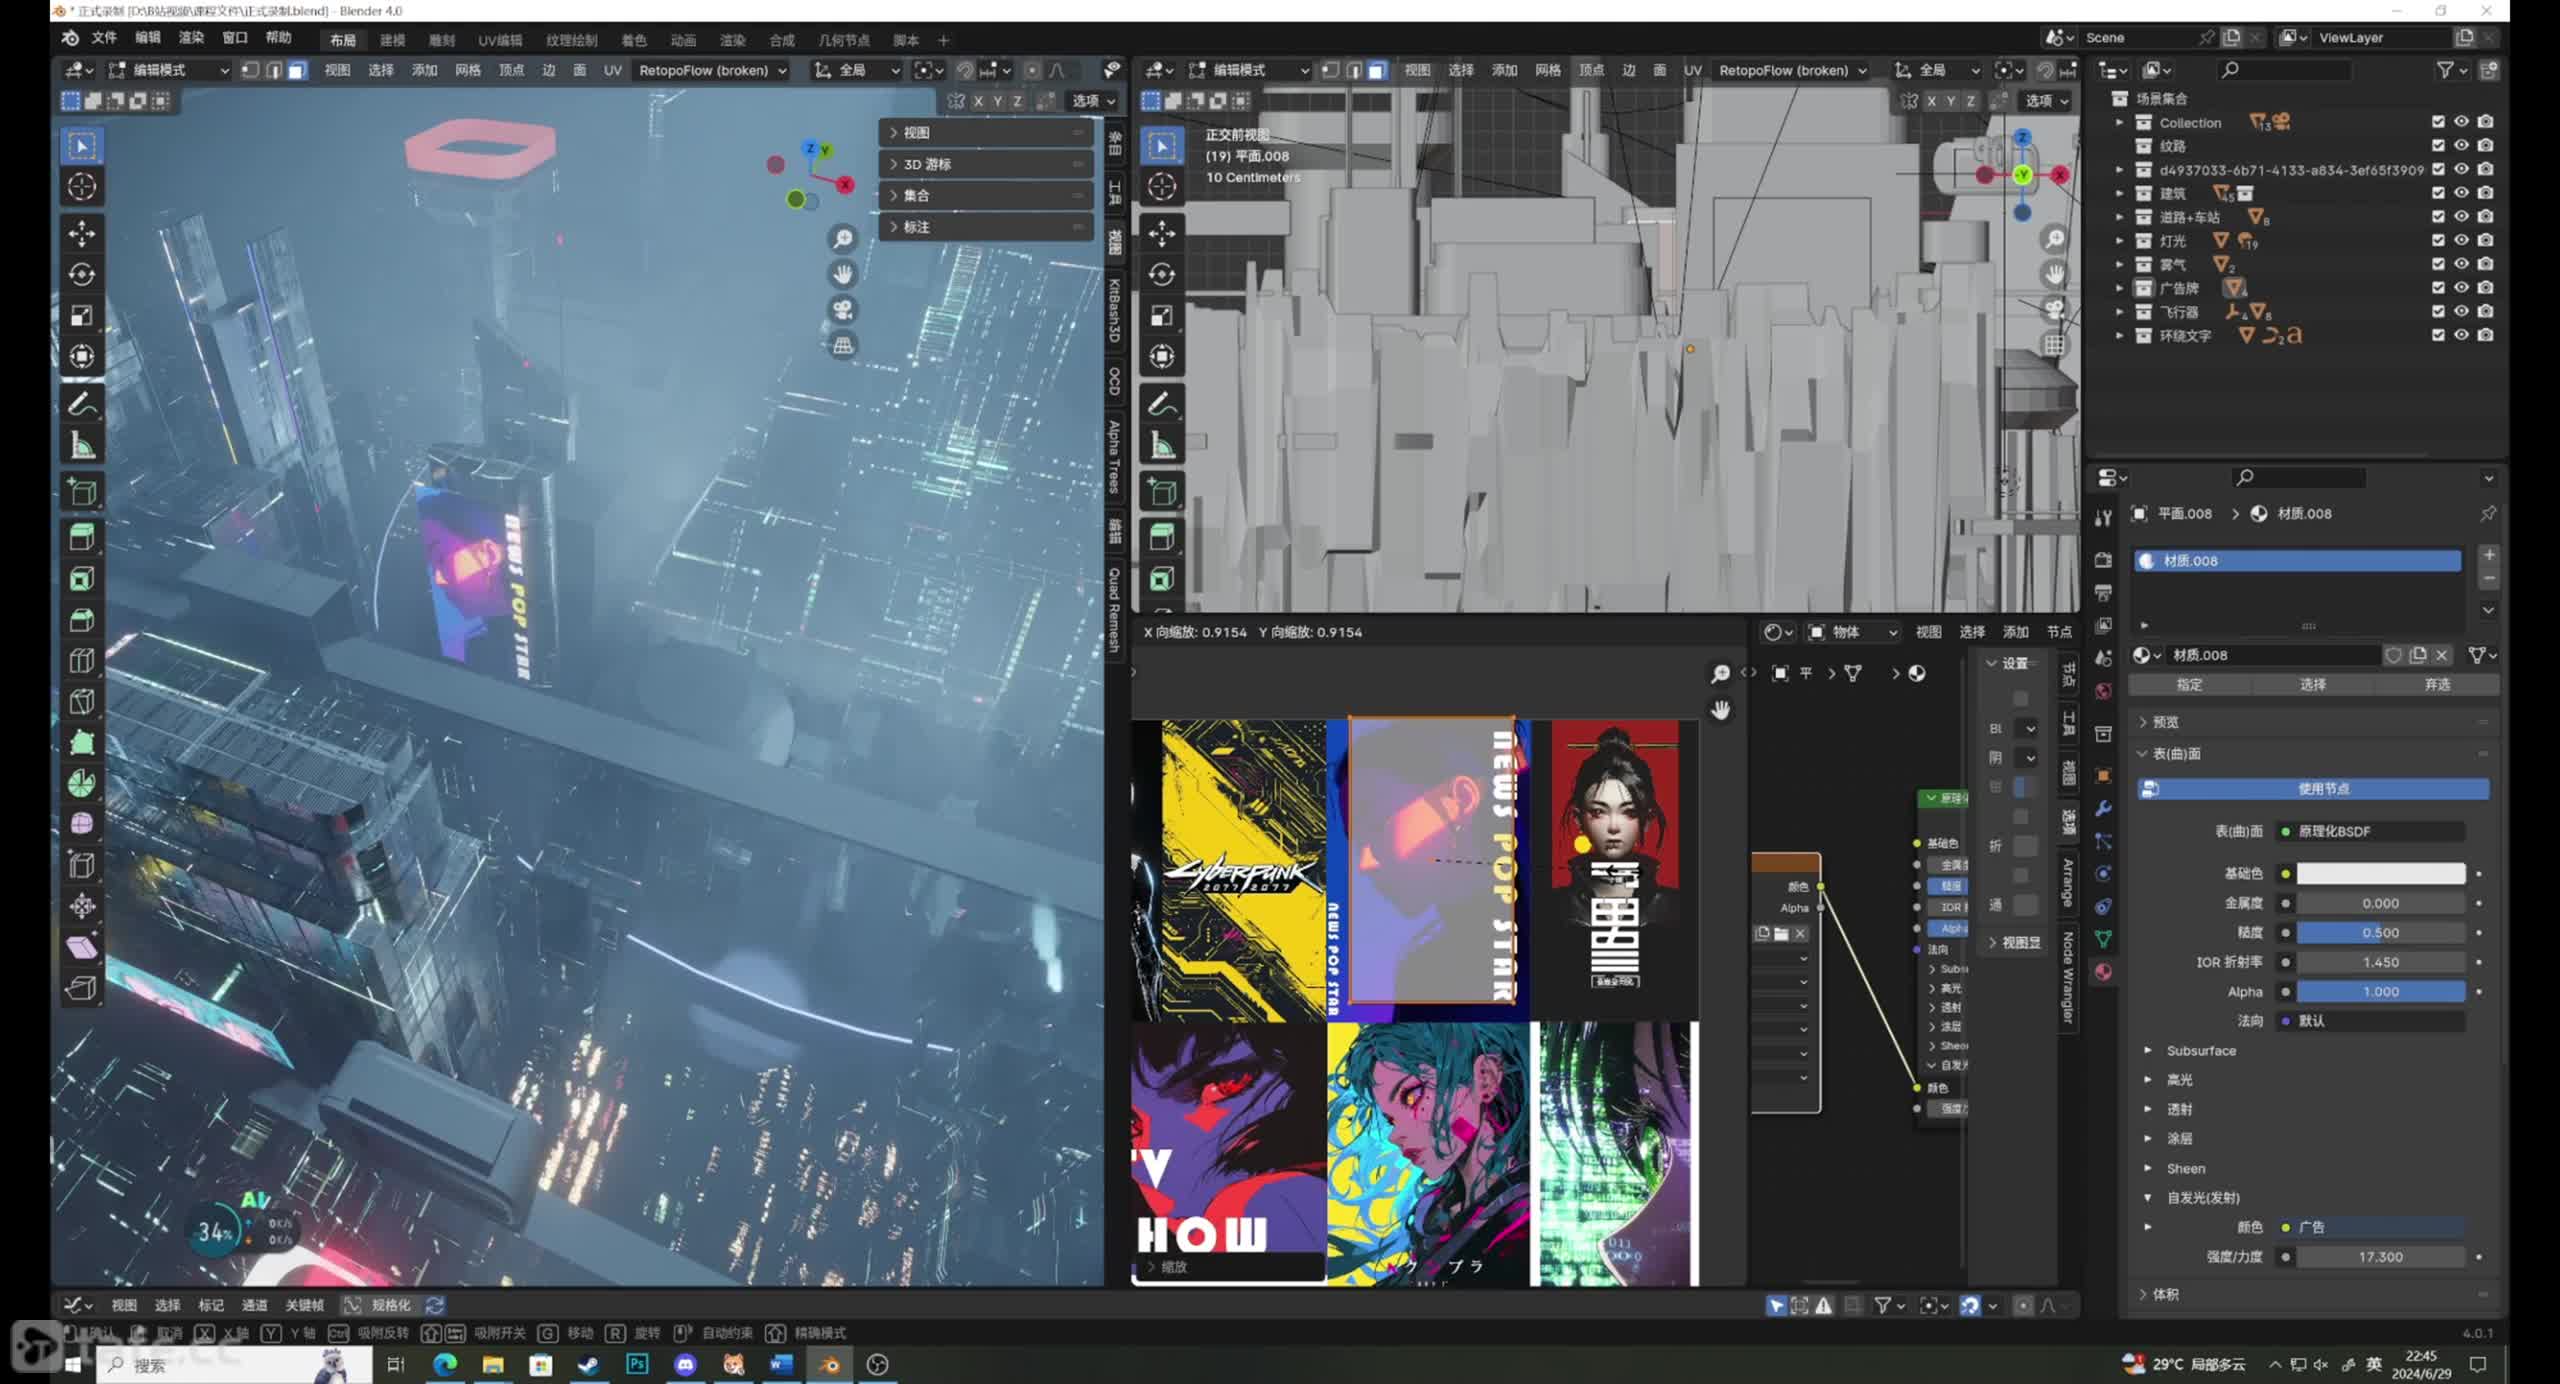Select the Measure tool in left viewport toolbar
The width and height of the screenshot is (2560, 1384).
point(82,445)
